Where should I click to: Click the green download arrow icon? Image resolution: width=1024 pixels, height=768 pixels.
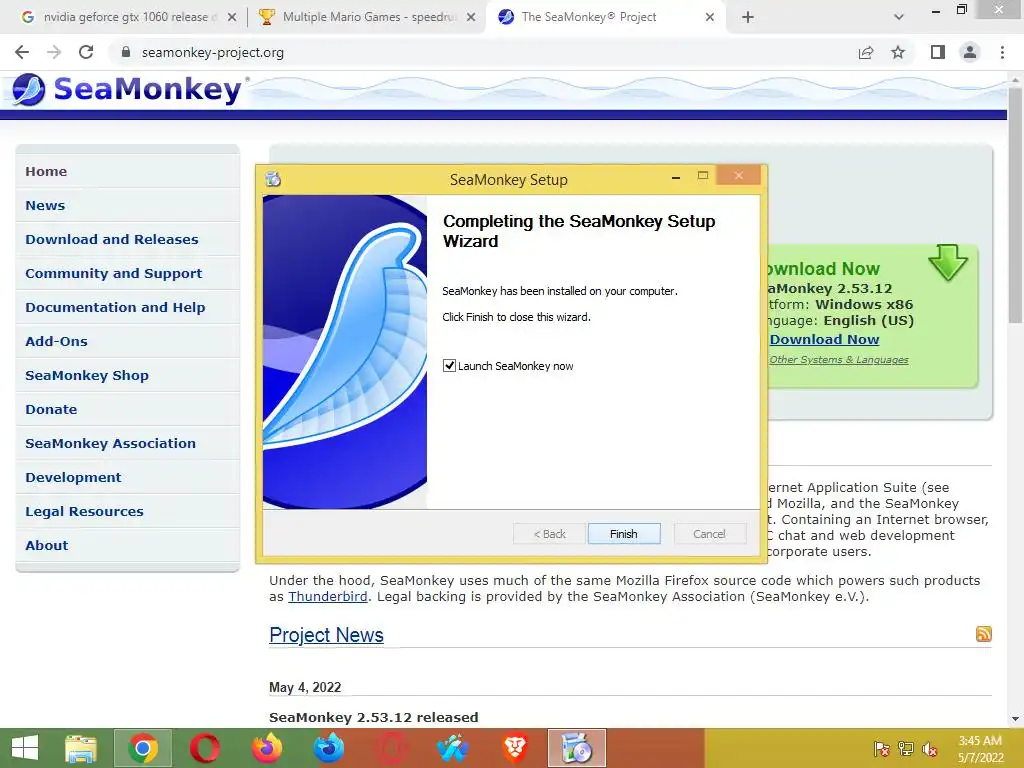pyautogui.click(x=948, y=263)
